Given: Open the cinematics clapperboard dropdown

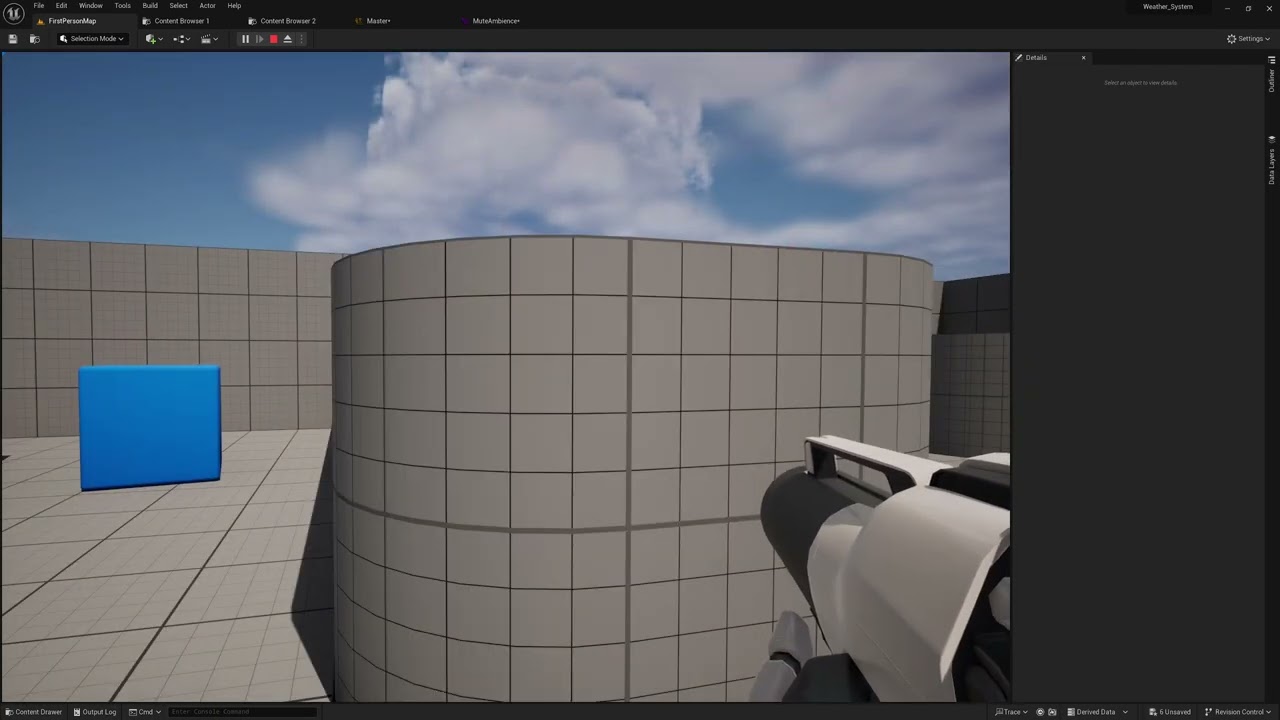Looking at the screenshot, I should [209, 39].
